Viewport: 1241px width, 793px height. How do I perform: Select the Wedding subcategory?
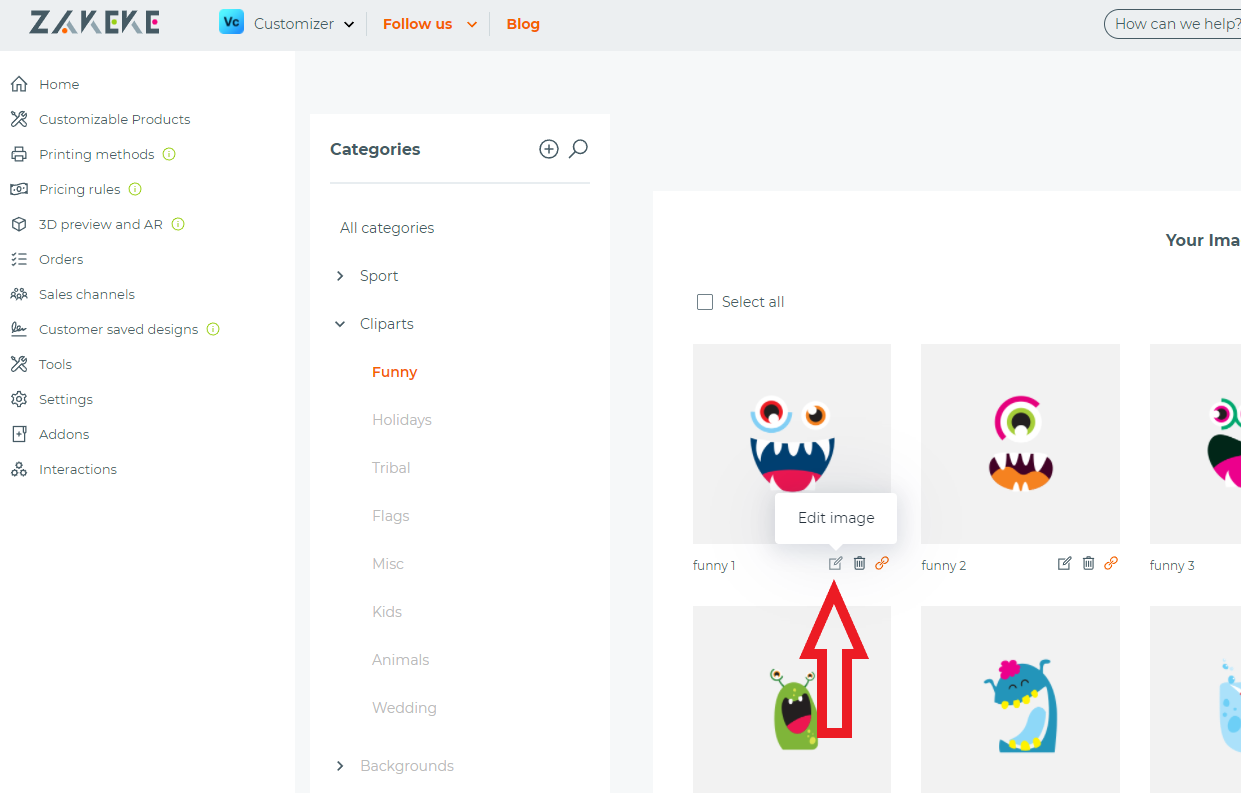(x=404, y=708)
